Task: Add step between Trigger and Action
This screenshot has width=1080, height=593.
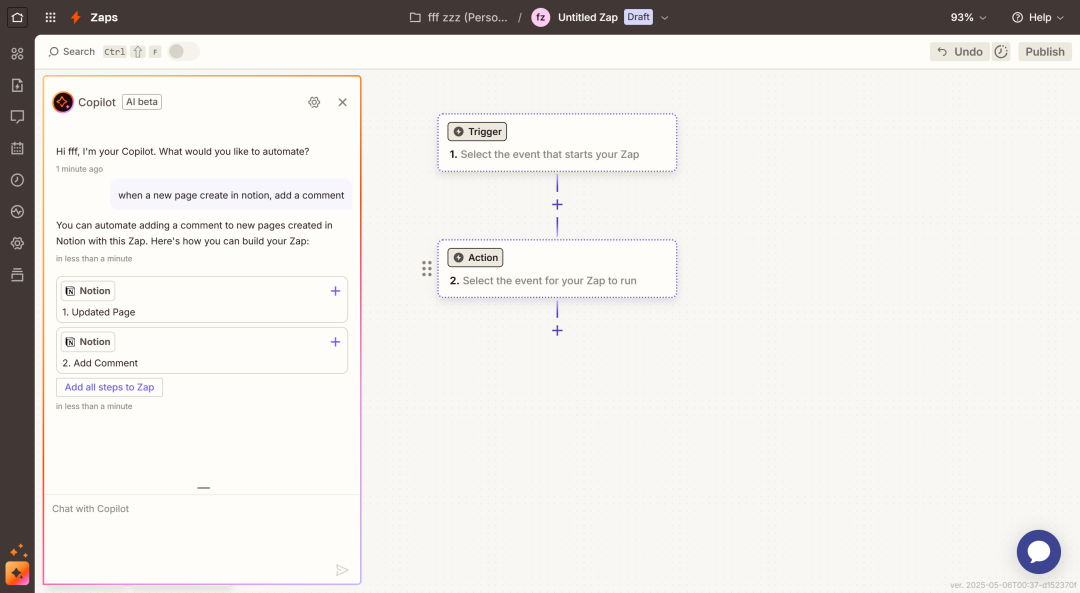Action: [557, 205]
